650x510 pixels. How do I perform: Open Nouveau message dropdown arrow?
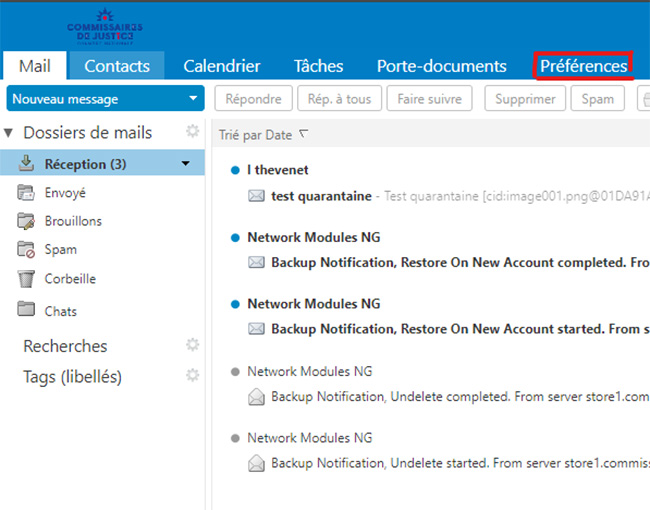click(x=192, y=99)
